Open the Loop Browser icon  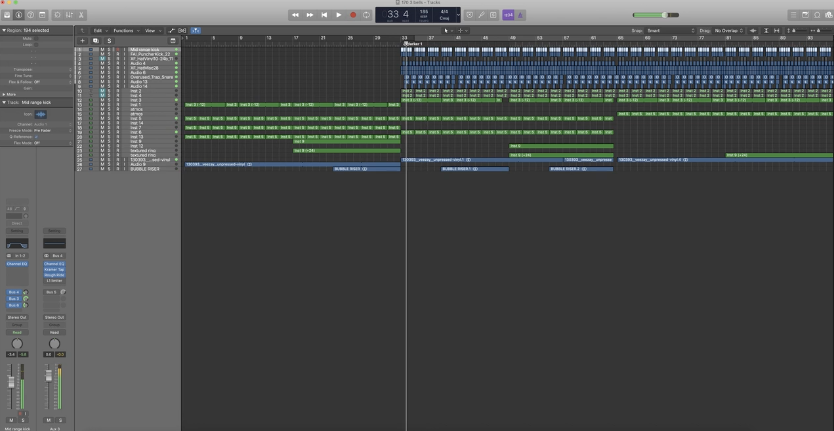(817, 15)
